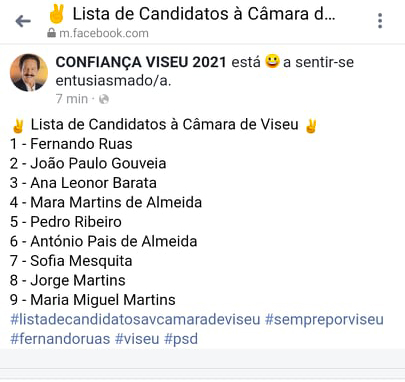Click the 7 min post timestamp

72,99
